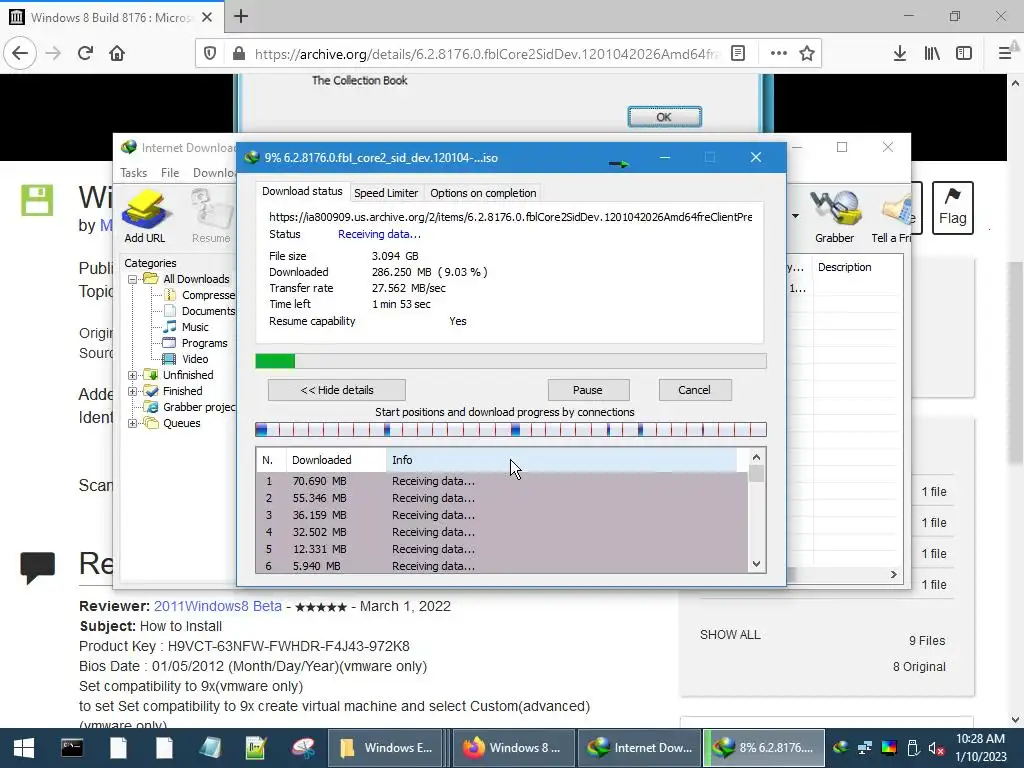Open page actions three-dot menu
The height and width of the screenshot is (768, 1024).
pos(778,54)
